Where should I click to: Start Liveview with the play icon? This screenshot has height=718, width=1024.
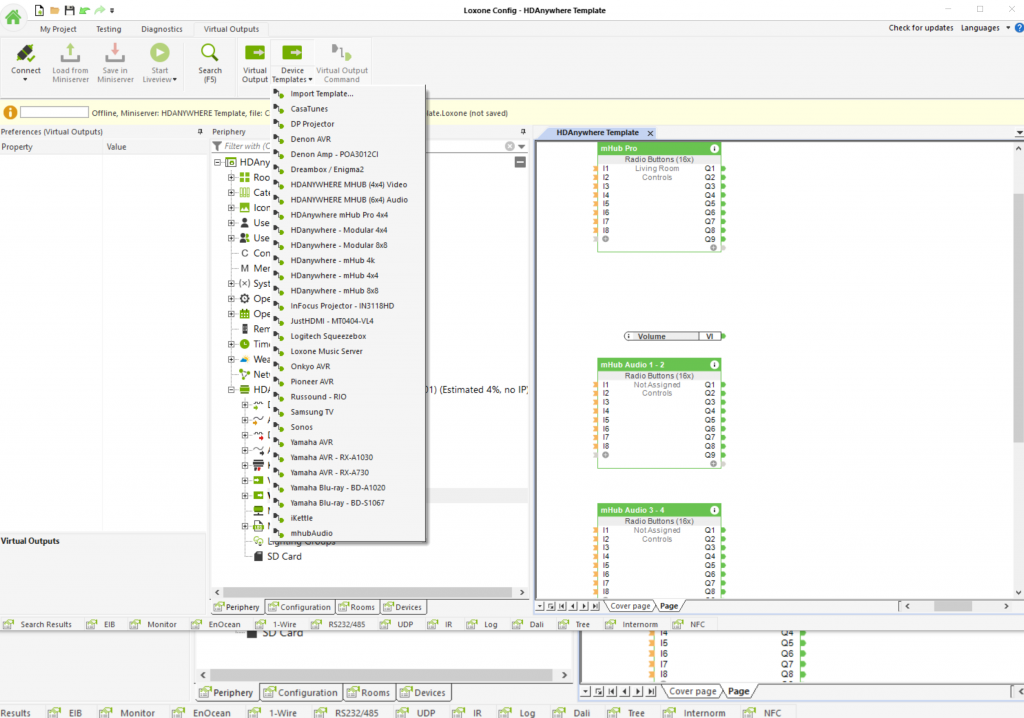tap(159, 53)
